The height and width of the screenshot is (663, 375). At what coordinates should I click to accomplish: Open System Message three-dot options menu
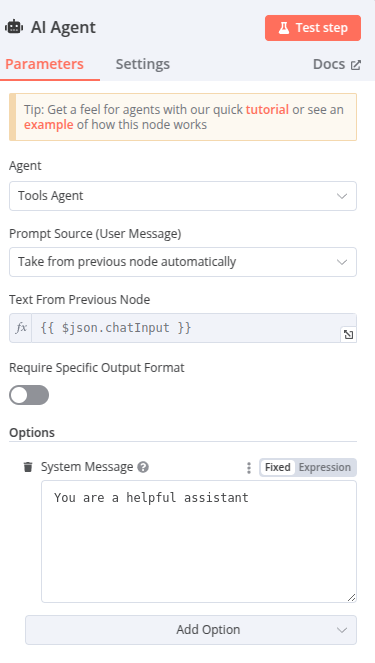tap(249, 468)
